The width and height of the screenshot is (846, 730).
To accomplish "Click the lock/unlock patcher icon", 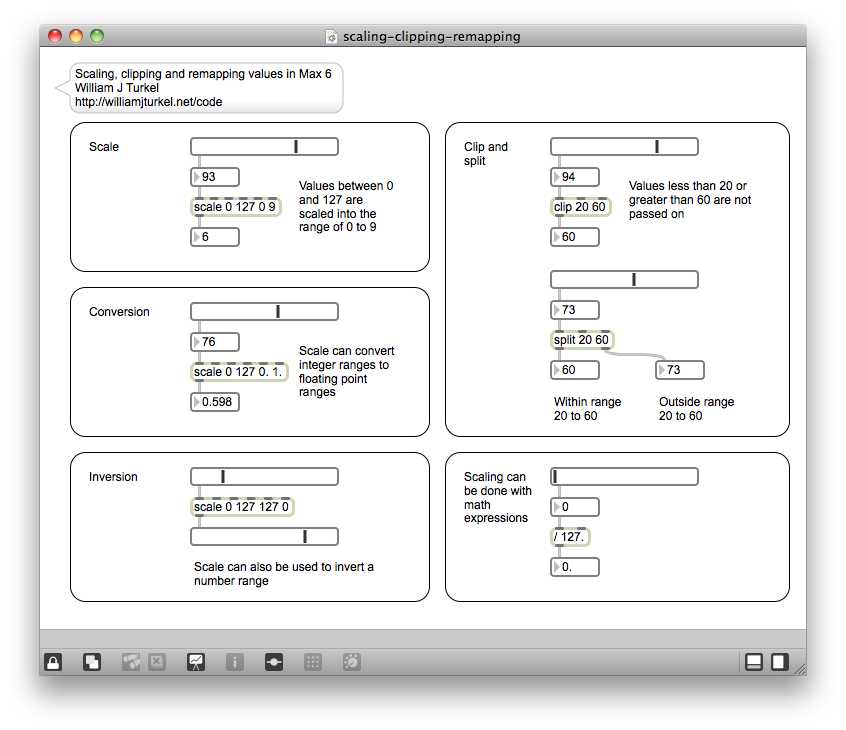I will pyautogui.click(x=53, y=661).
